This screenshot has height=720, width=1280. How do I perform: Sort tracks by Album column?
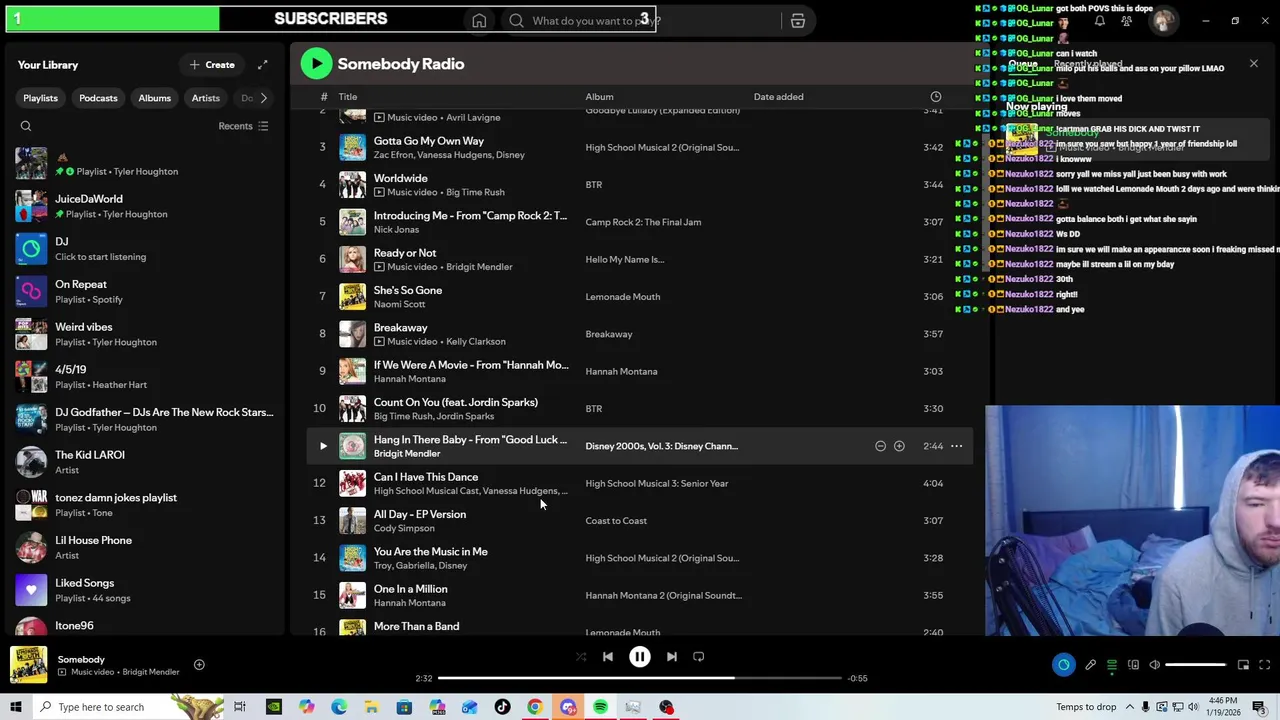(599, 97)
